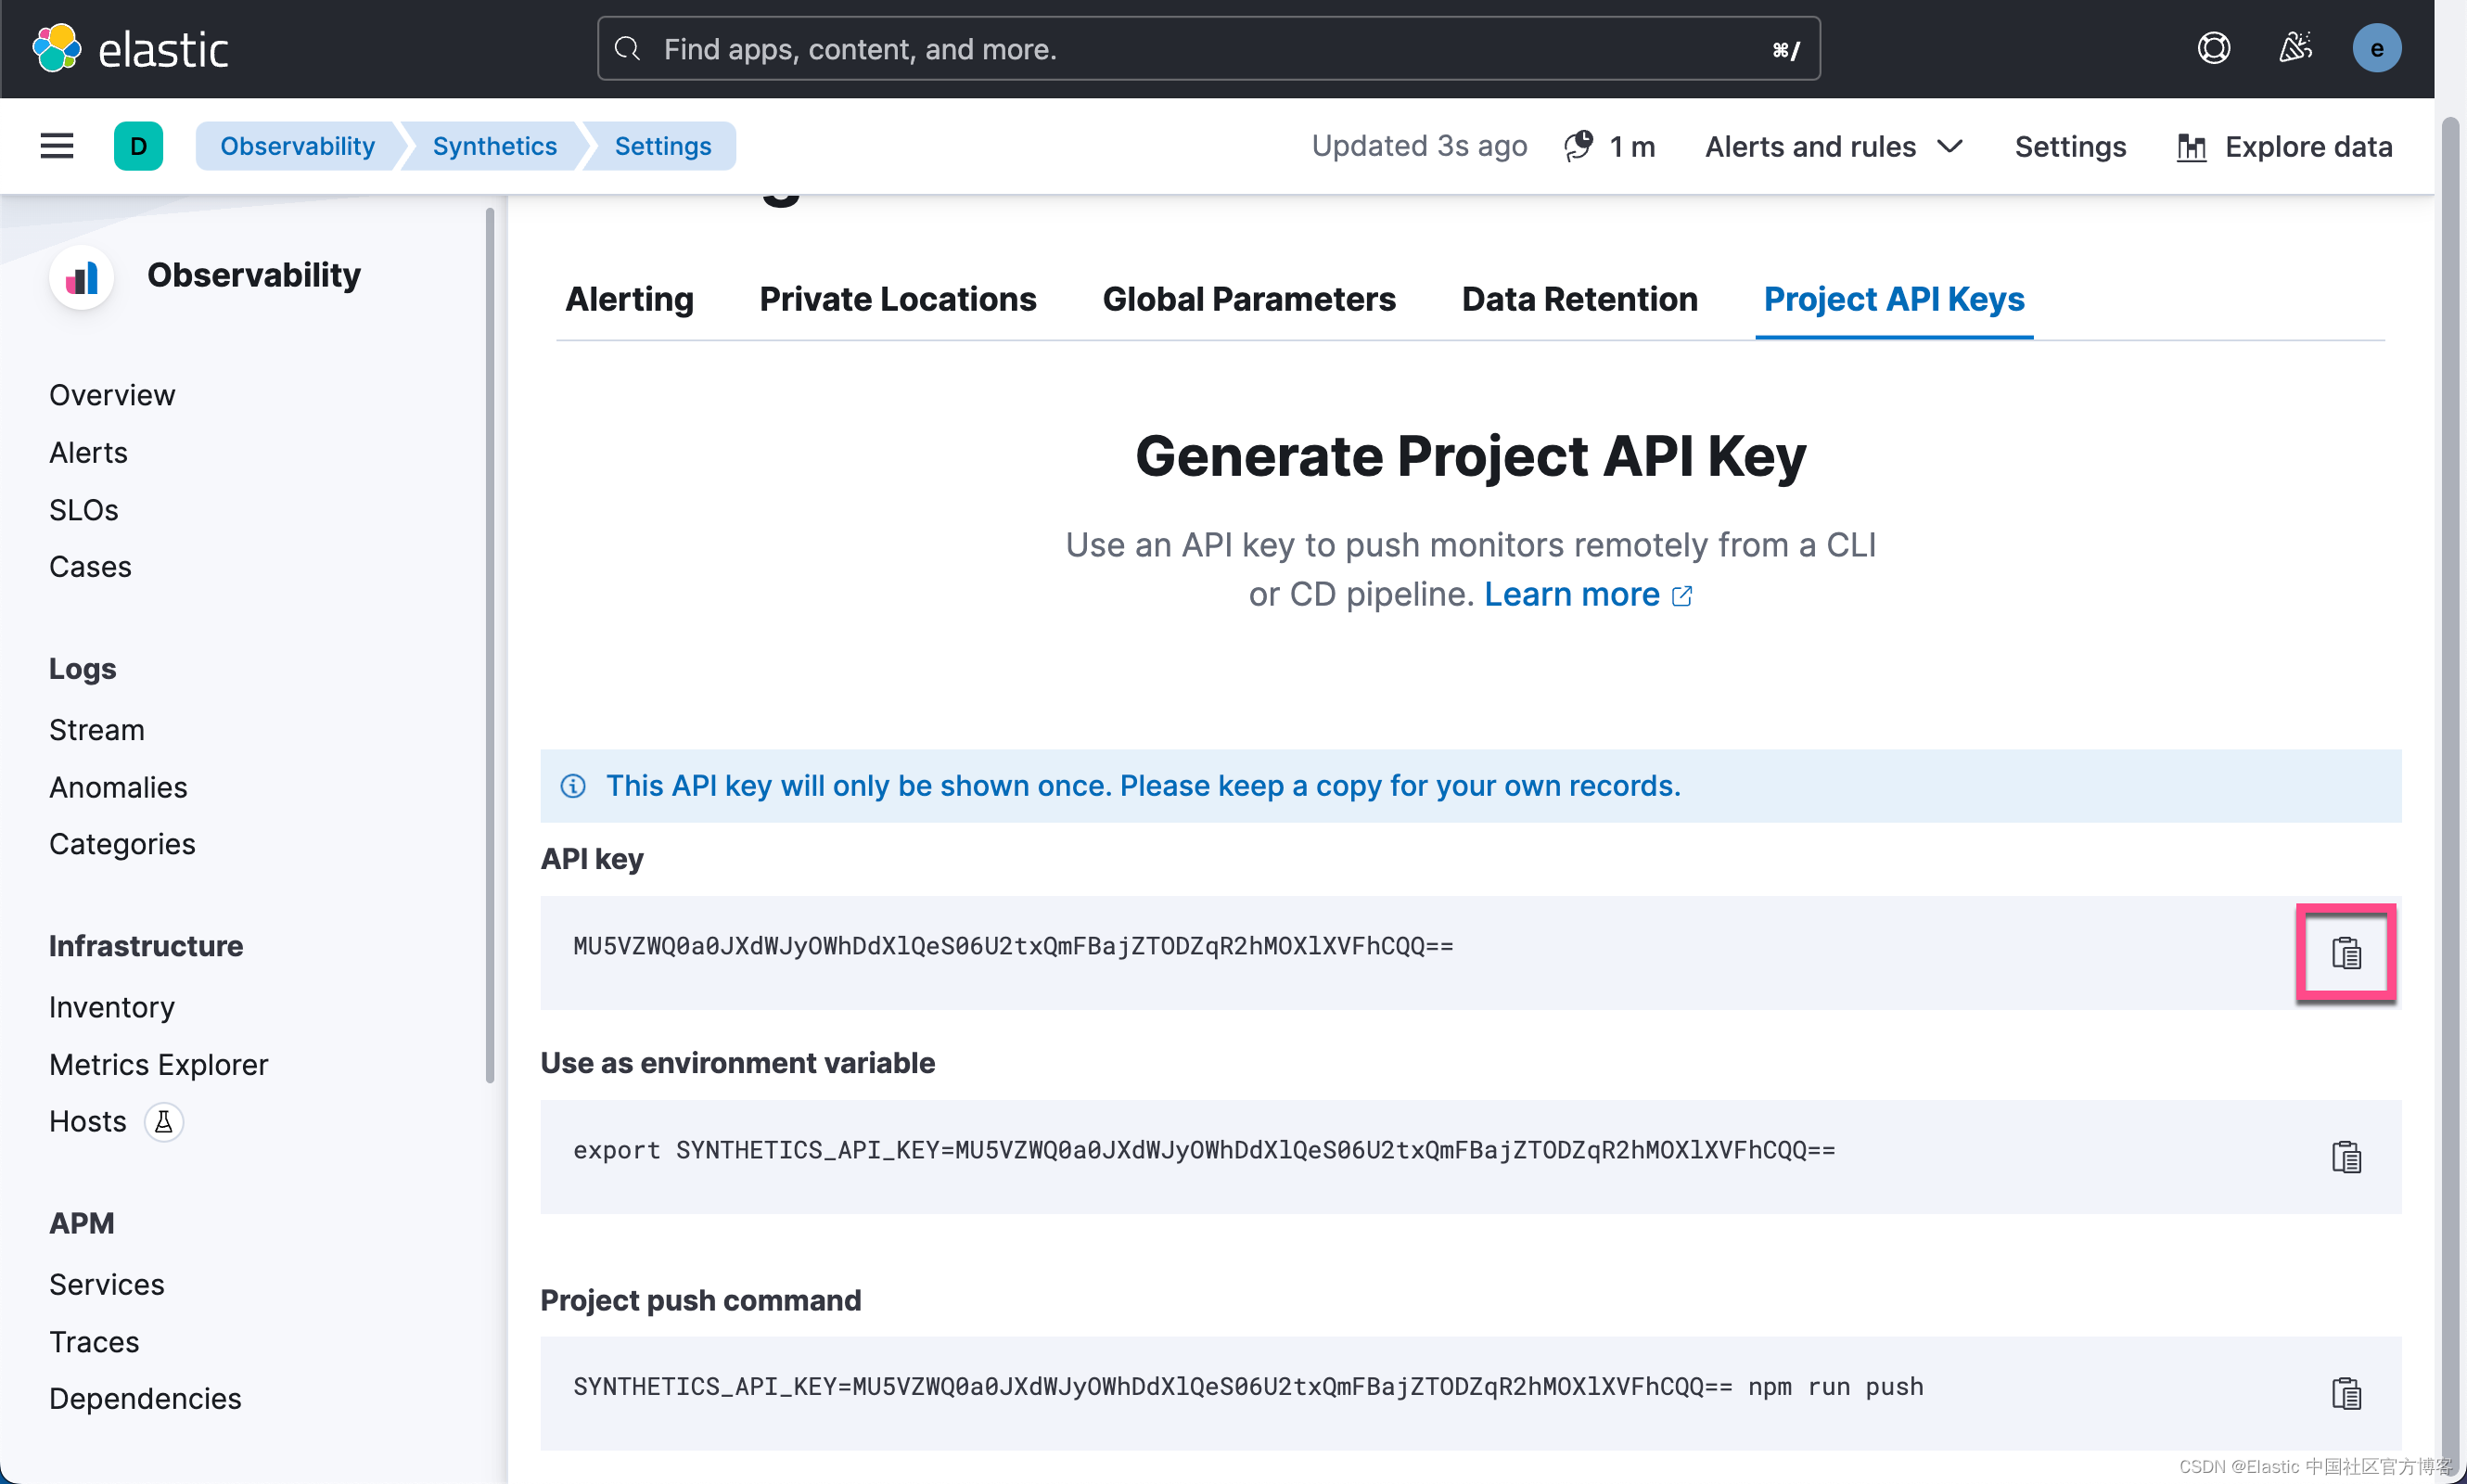Viewport: 2467px width, 1484px height.
Task: Click the Synthetics breadcrumb
Action: pyautogui.click(x=494, y=146)
